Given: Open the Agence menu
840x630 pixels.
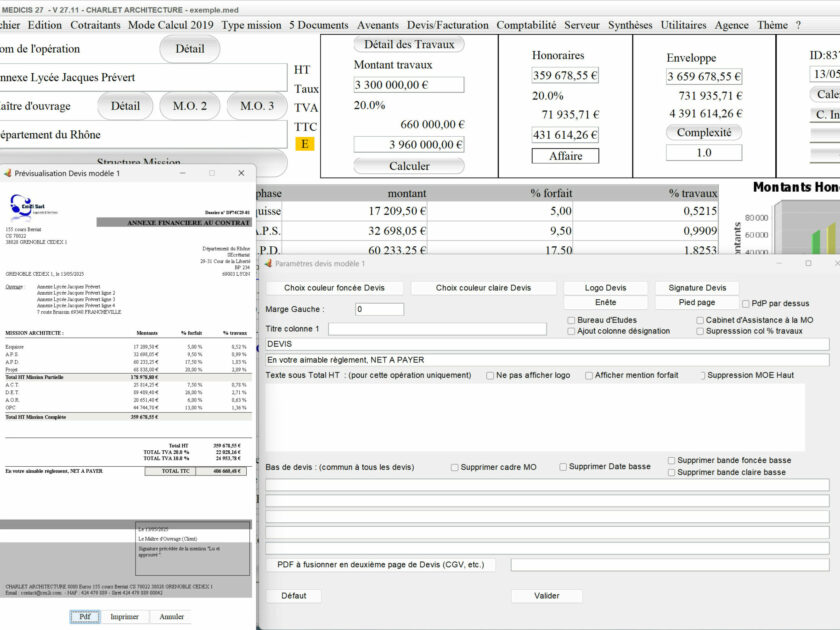Looking at the screenshot, I should pyautogui.click(x=731, y=25).
